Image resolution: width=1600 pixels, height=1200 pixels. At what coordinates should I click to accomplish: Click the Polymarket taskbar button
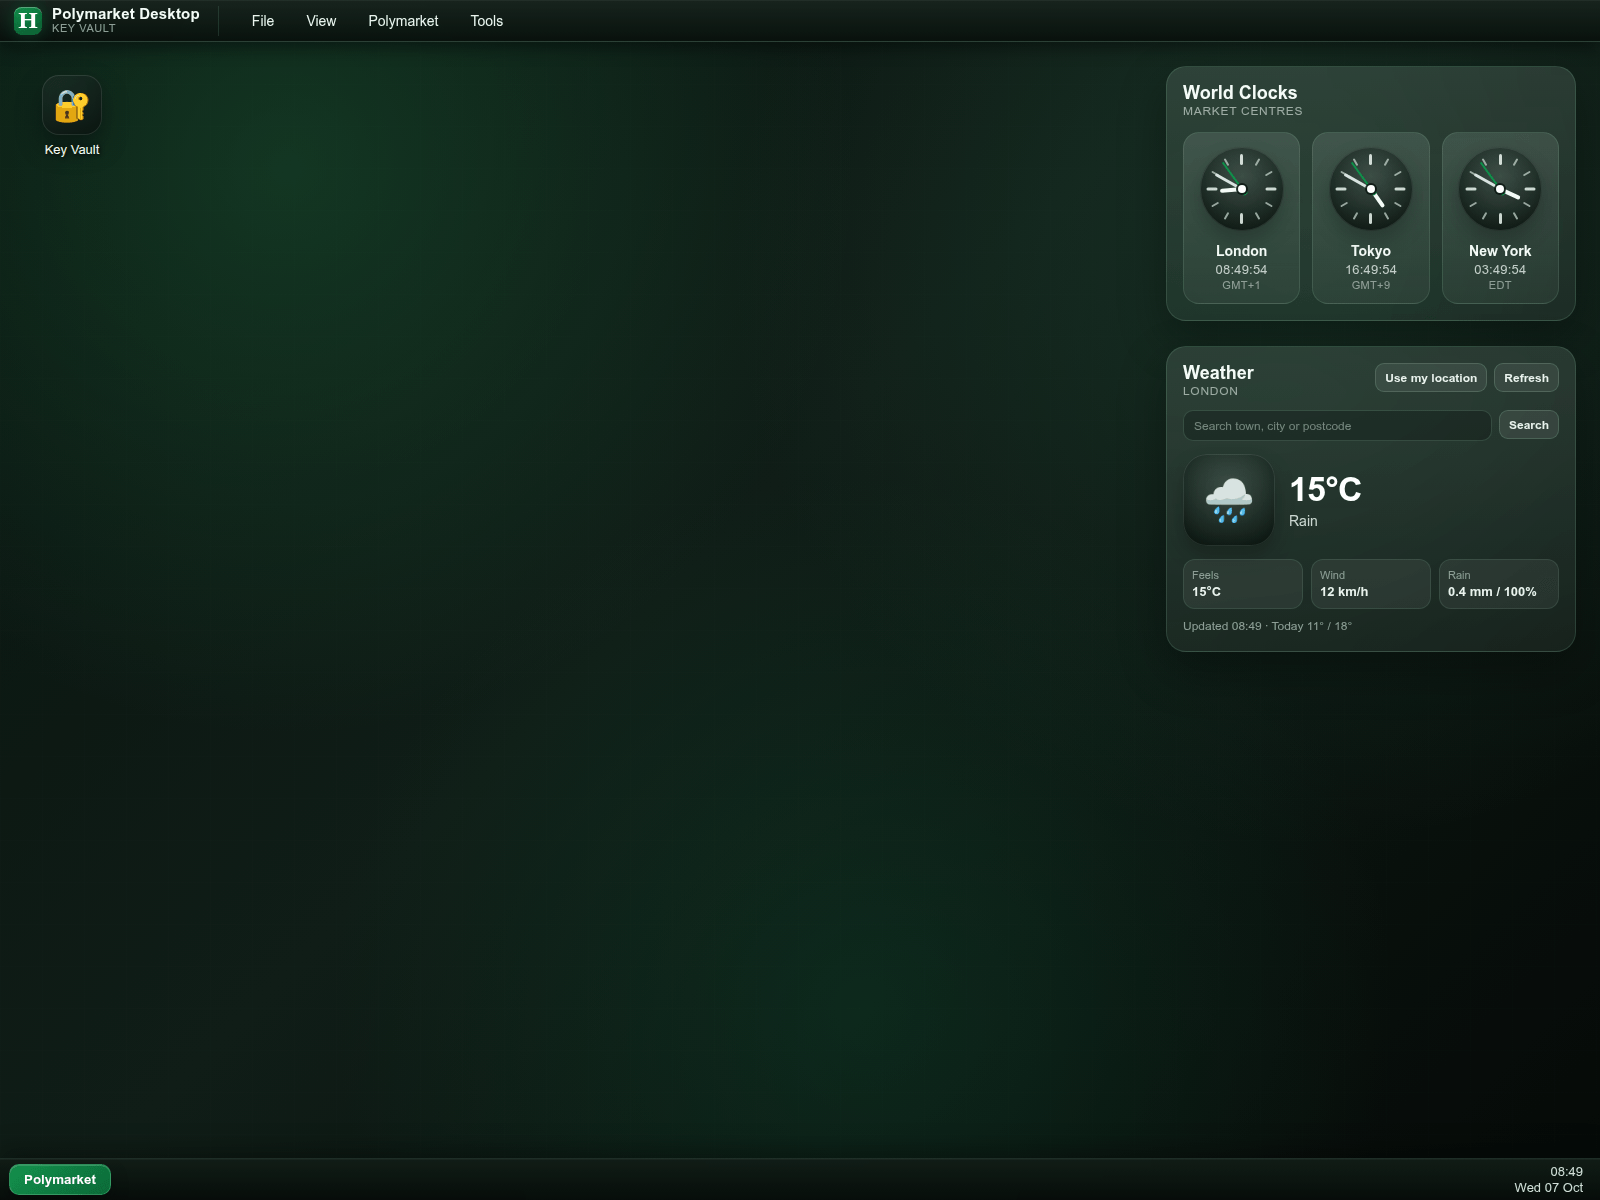(60, 1180)
